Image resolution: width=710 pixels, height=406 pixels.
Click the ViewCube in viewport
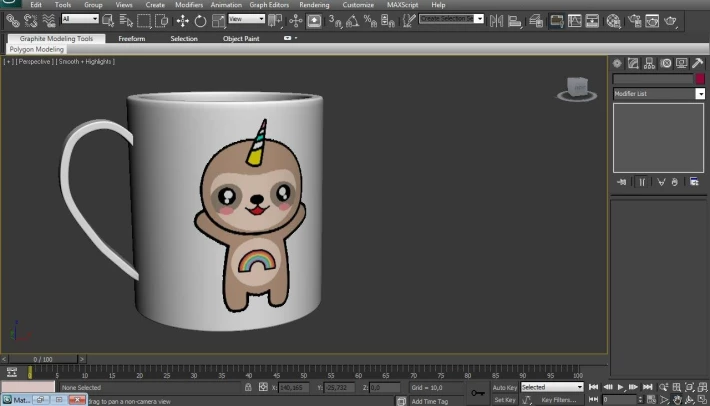coord(577,89)
